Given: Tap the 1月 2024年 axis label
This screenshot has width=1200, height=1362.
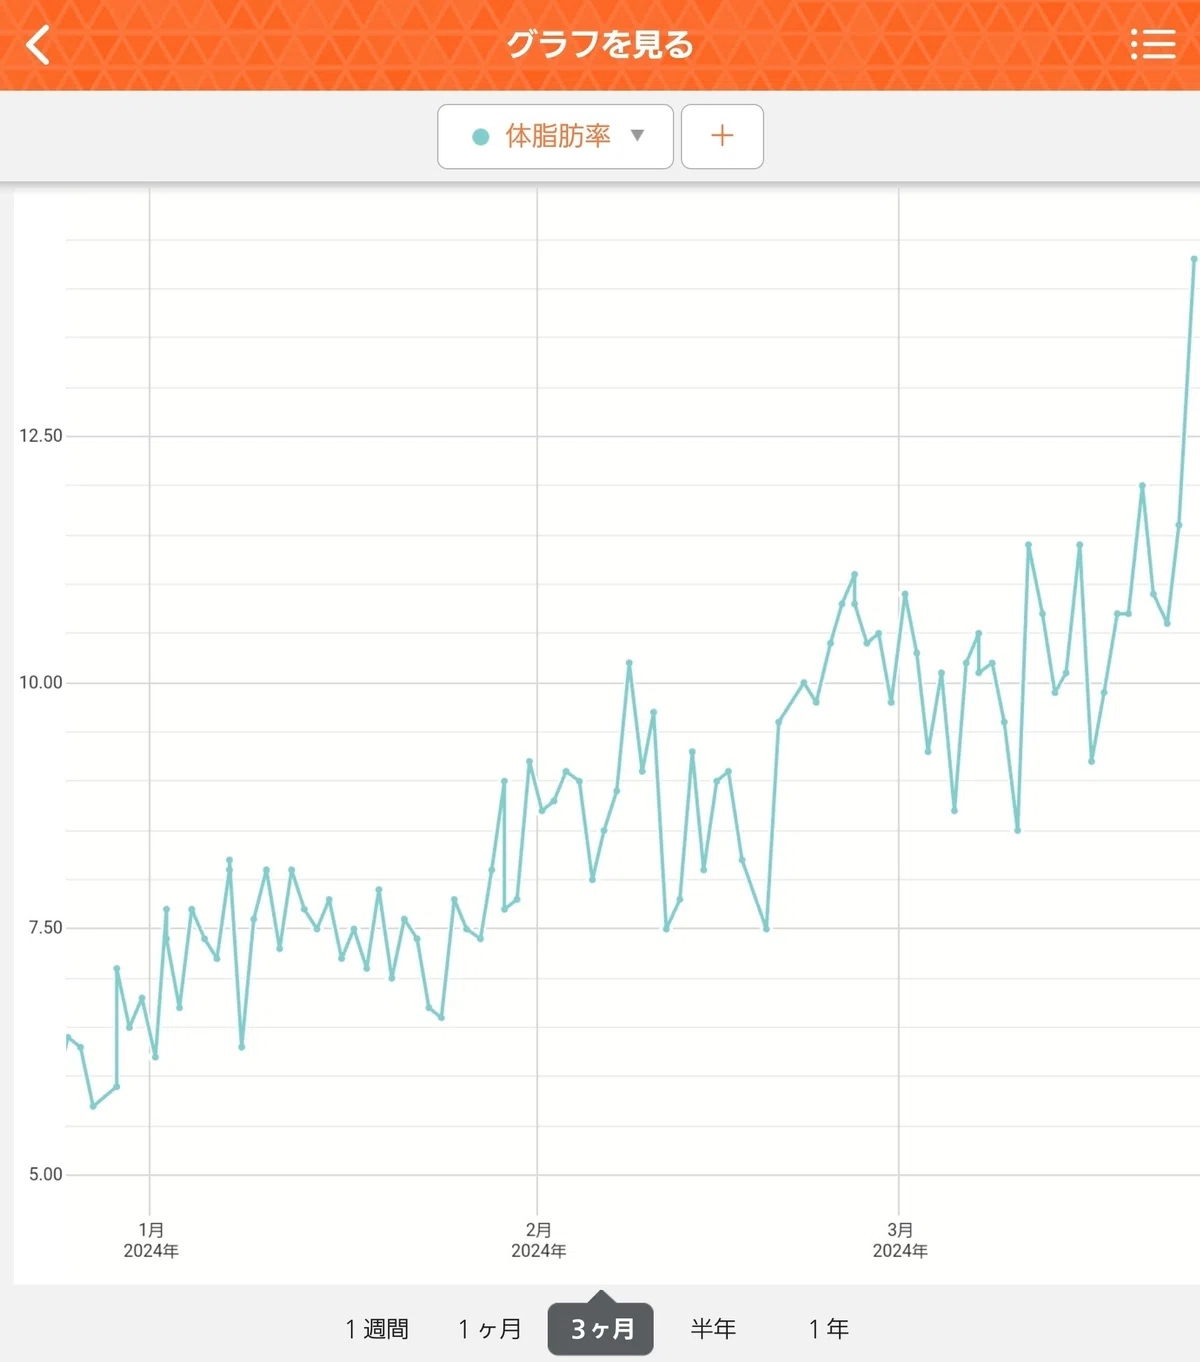Looking at the screenshot, I should [x=151, y=1240].
